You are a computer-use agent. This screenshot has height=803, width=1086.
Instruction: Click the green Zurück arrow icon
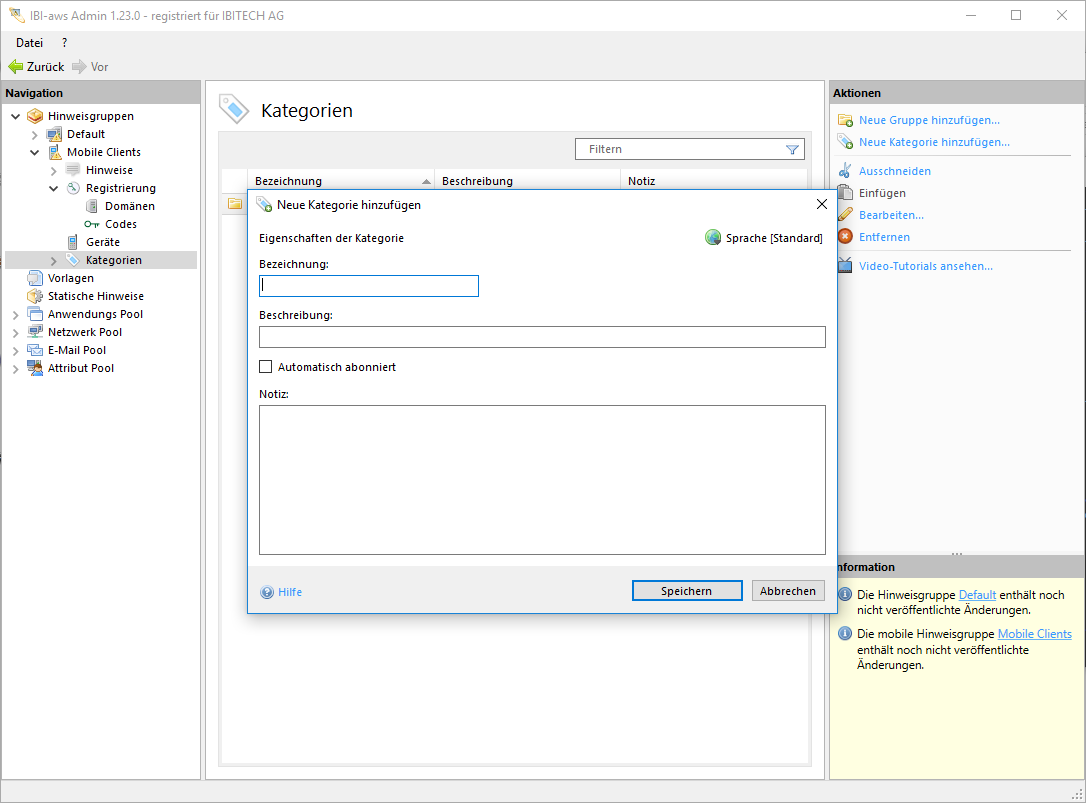[x=15, y=67]
